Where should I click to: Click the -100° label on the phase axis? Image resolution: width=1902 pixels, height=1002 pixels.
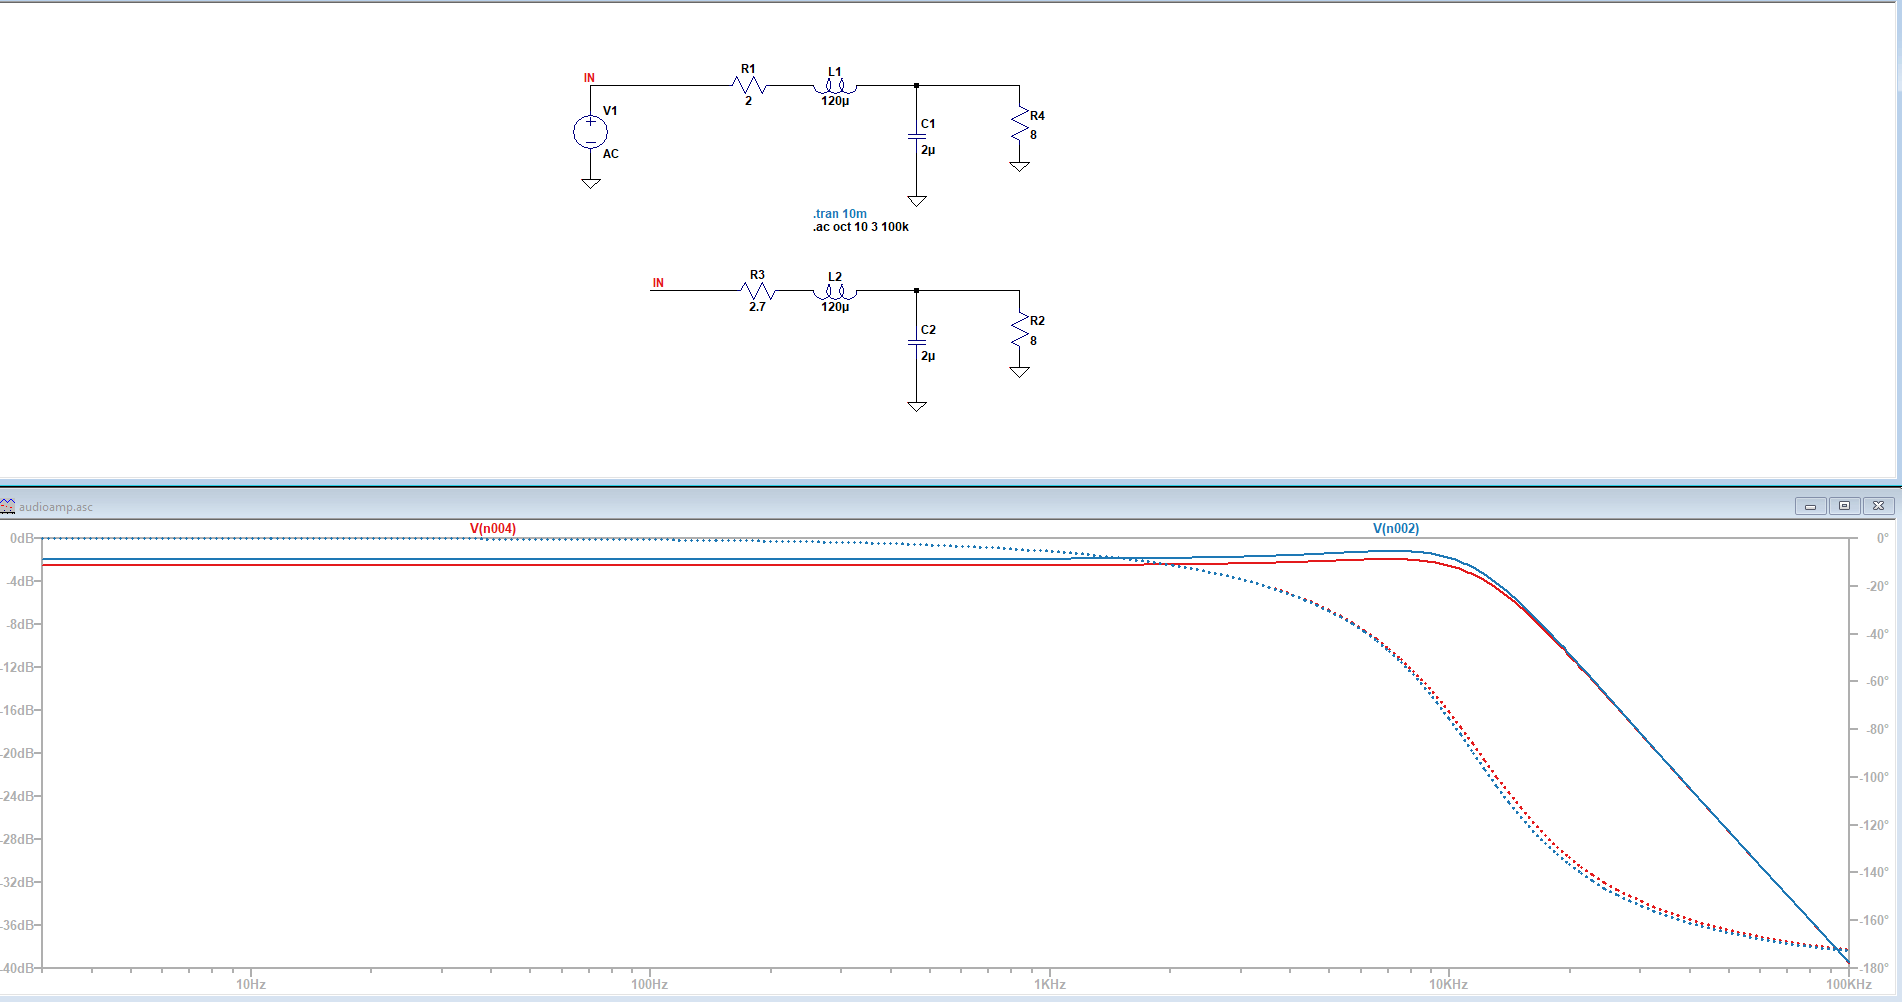[1875, 777]
